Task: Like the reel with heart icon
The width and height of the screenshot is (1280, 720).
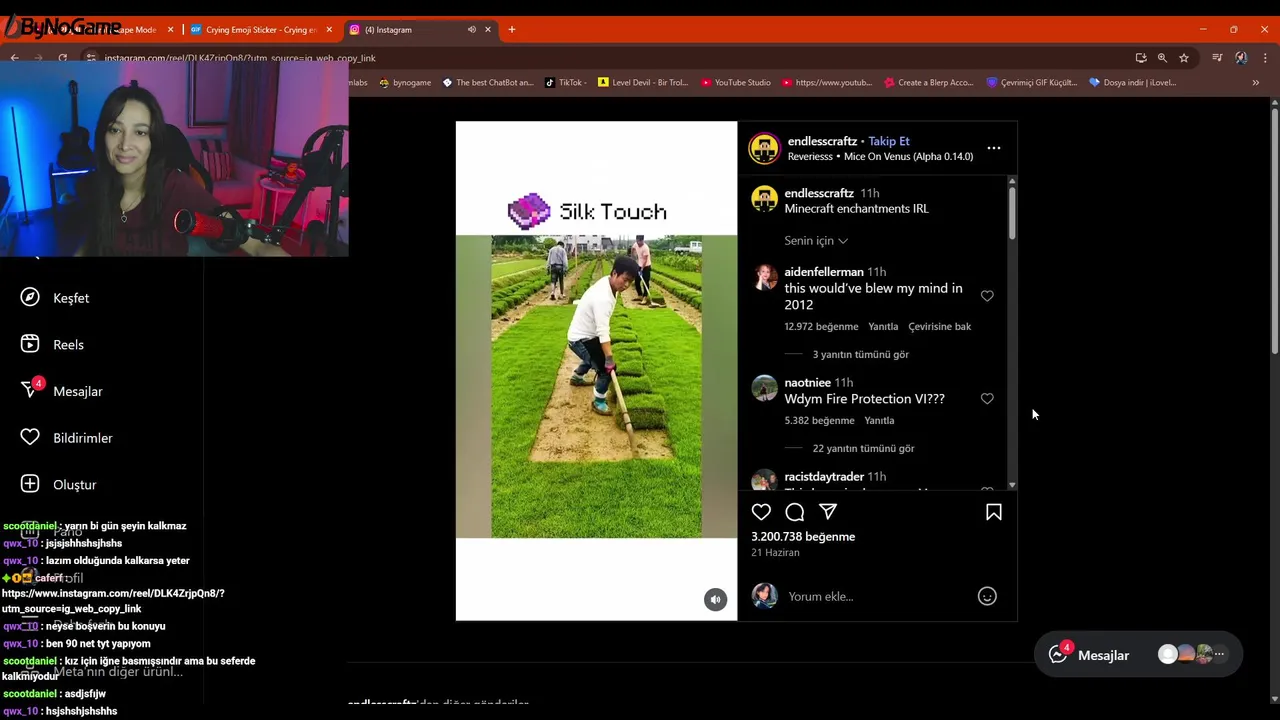Action: coord(761,512)
